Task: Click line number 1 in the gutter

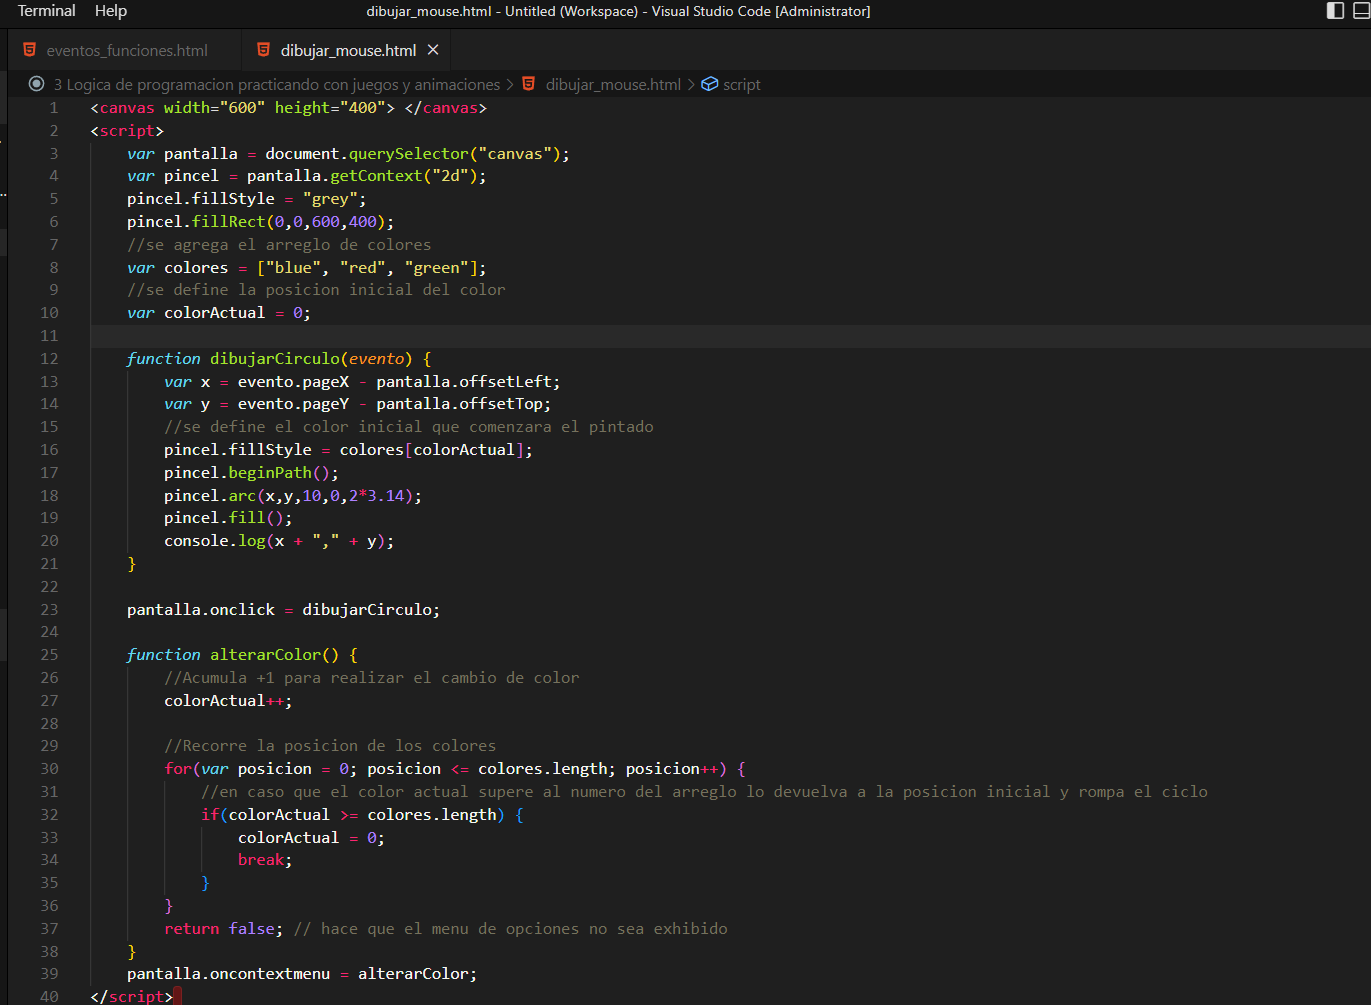Action: pyautogui.click(x=54, y=108)
